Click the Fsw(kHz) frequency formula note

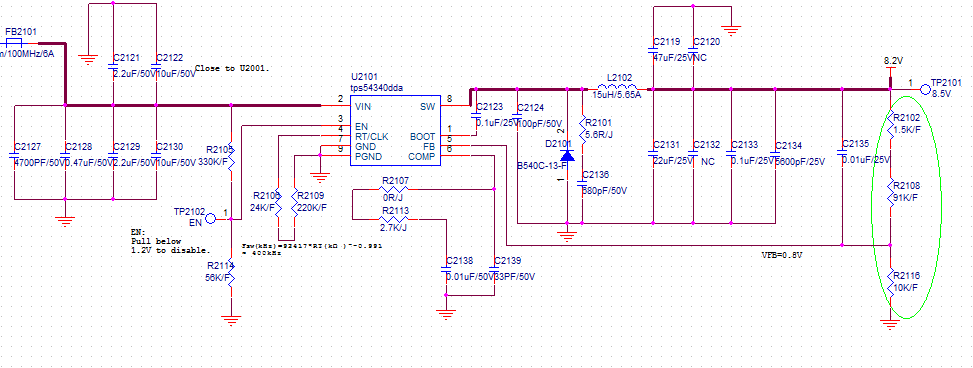tap(312, 249)
